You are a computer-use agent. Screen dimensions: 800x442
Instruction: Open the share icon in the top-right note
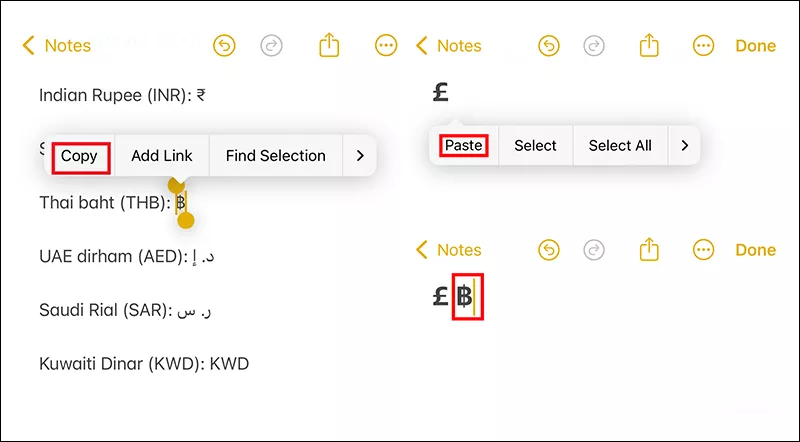(x=649, y=45)
